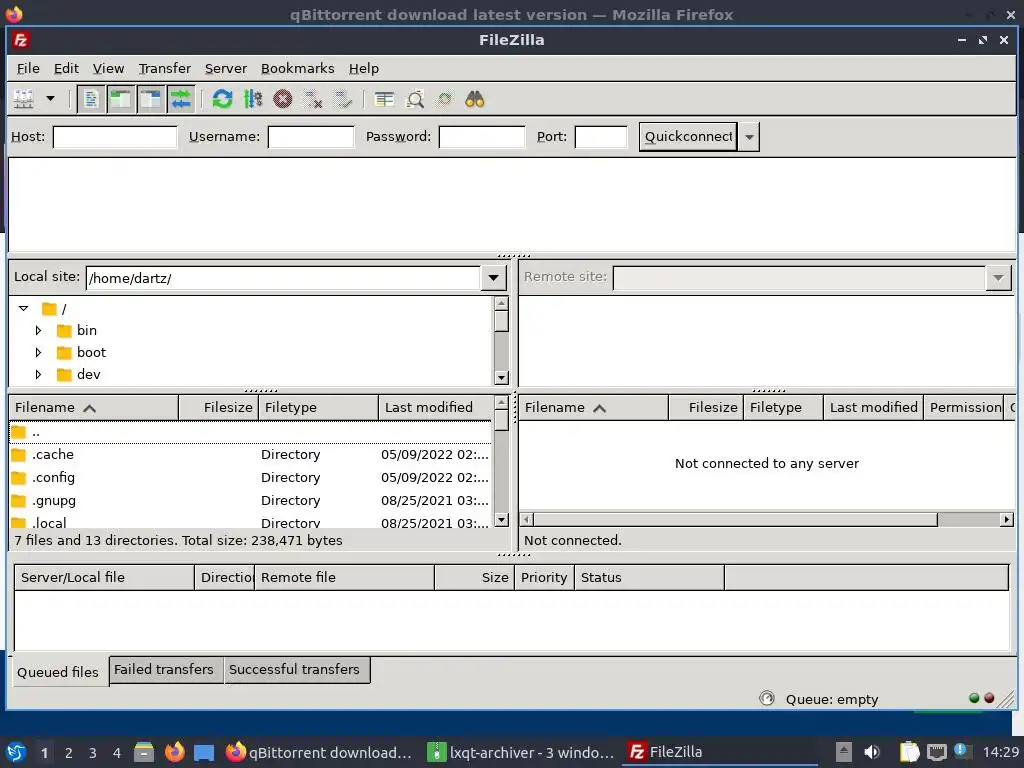Toggle message log display

[x=91, y=99]
